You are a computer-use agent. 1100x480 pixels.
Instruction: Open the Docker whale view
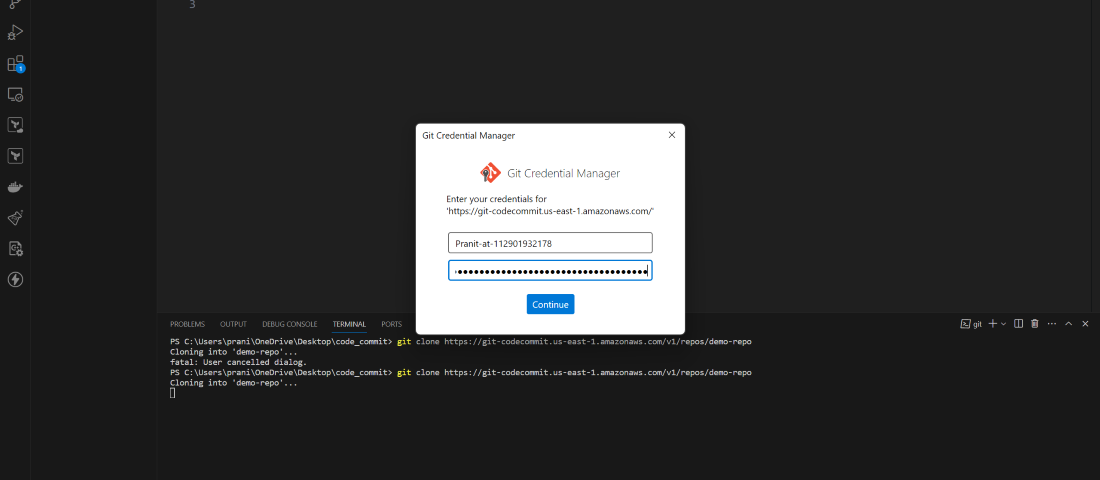(x=15, y=187)
